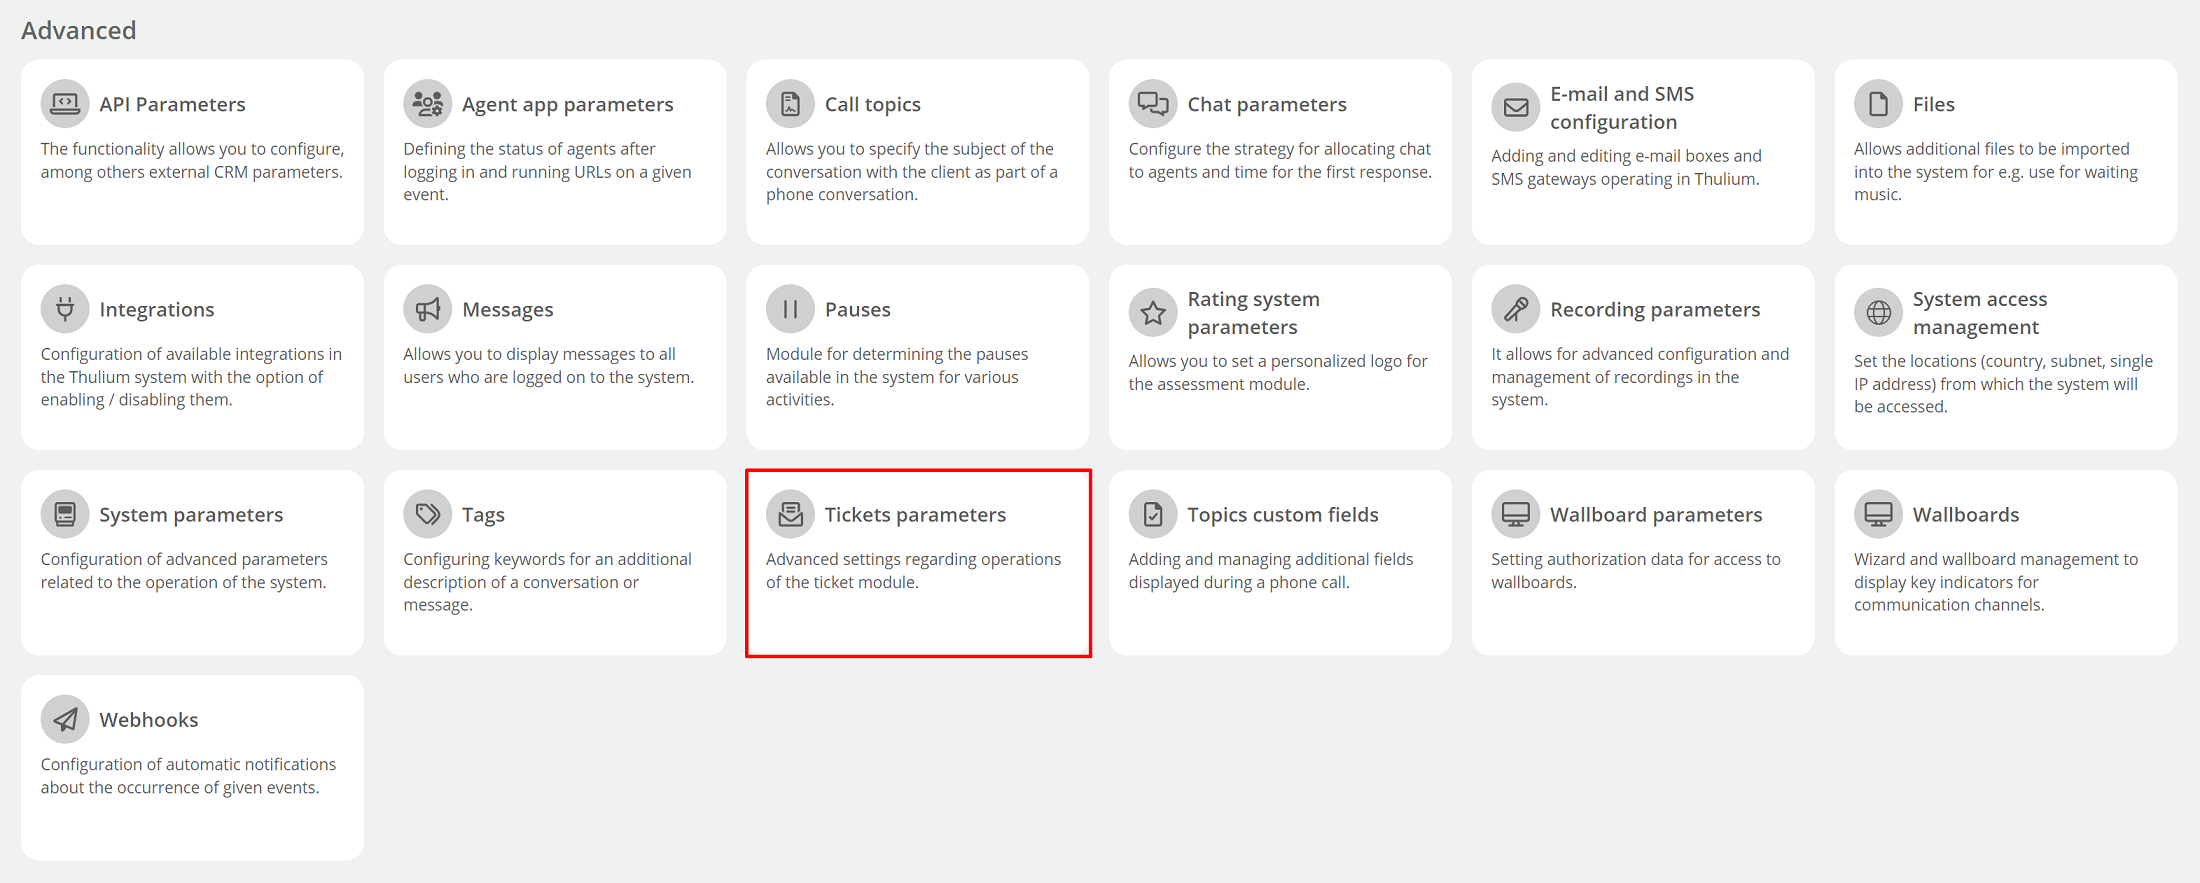Viewport: 2200px width, 883px height.
Task: Open E-mail and SMS configuration title
Action: click(x=1622, y=108)
